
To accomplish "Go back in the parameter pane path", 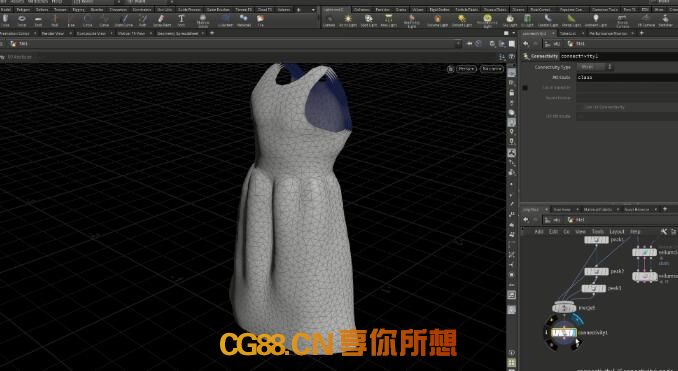I will [526, 44].
